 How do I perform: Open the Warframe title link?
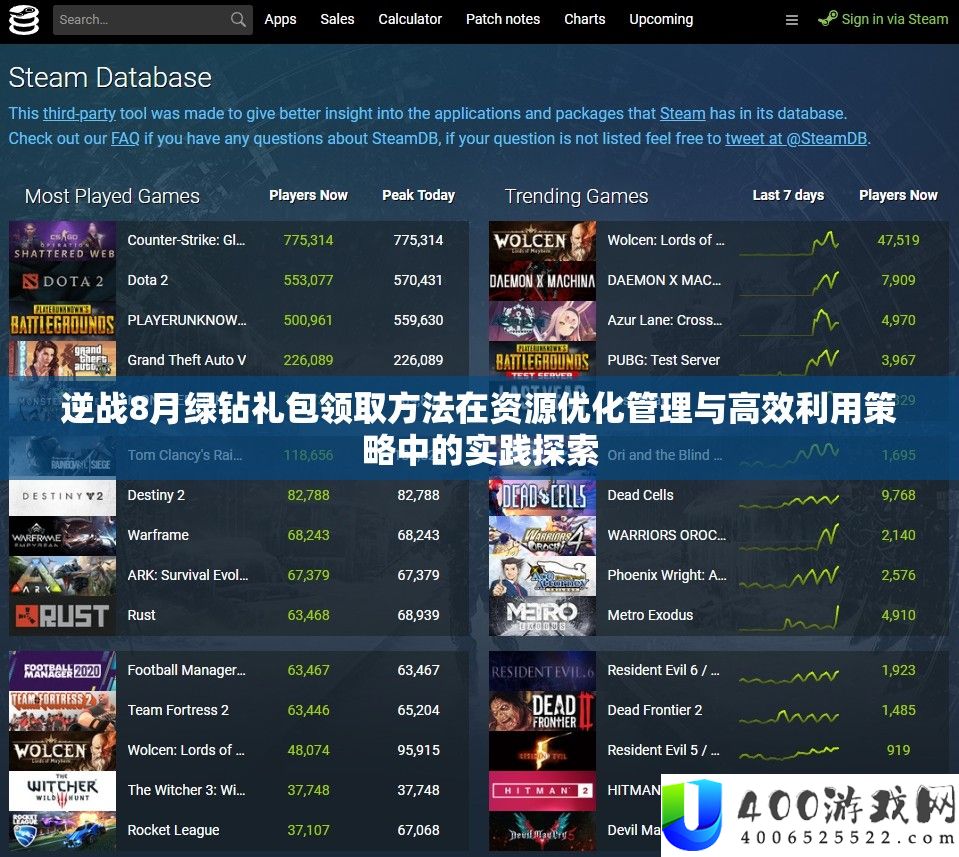(158, 535)
